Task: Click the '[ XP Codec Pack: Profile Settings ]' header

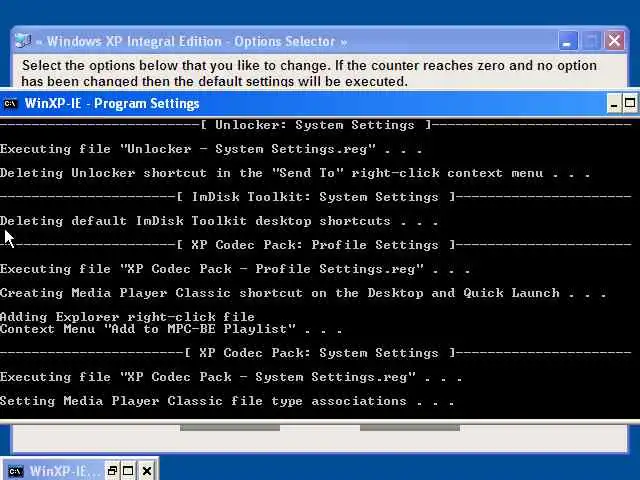Action: point(316,245)
